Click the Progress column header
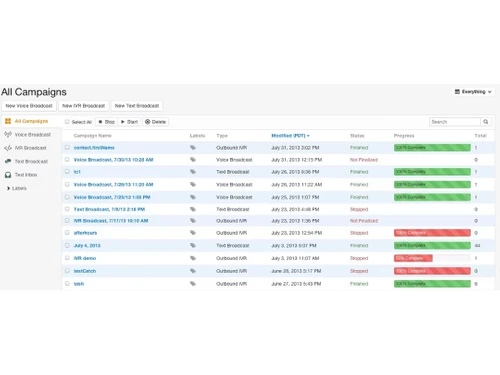500x375 pixels. (x=404, y=136)
